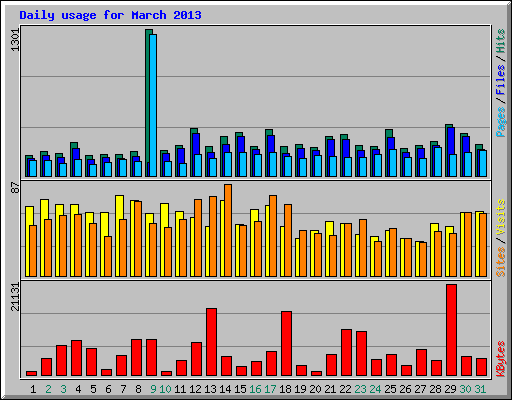Viewport: 512px width, 400px height.
Task: Click the 21131 KBytes axis label
Action: click(x=15, y=297)
